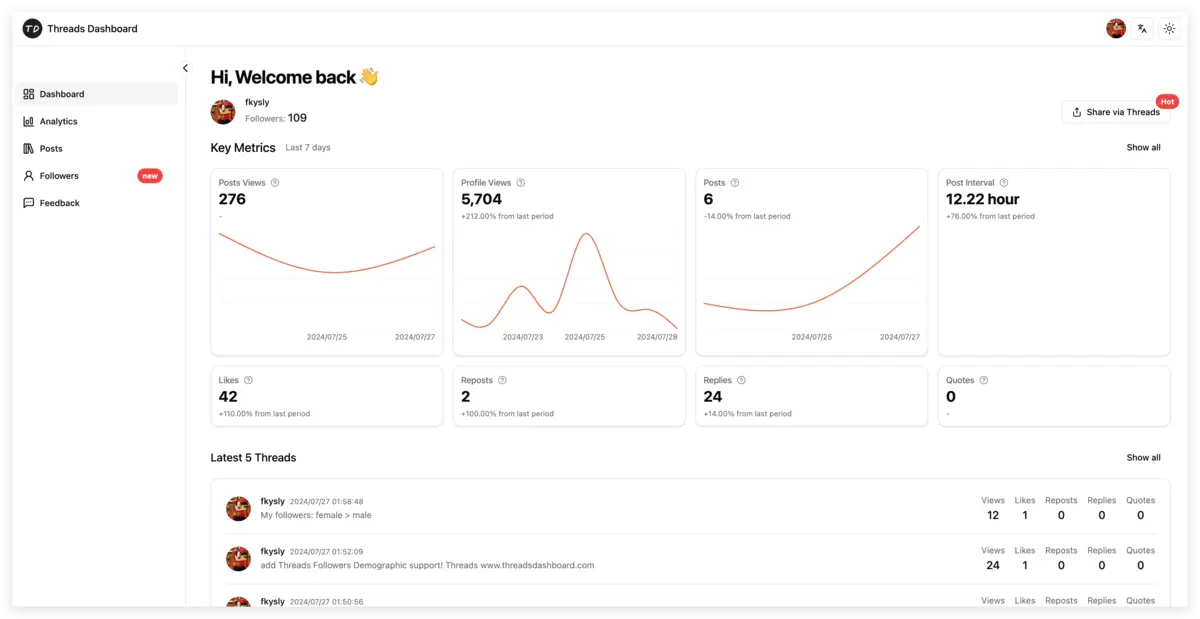Click the help icon beside Likes
This screenshot has height=619, width=1200.
(248, 380)
